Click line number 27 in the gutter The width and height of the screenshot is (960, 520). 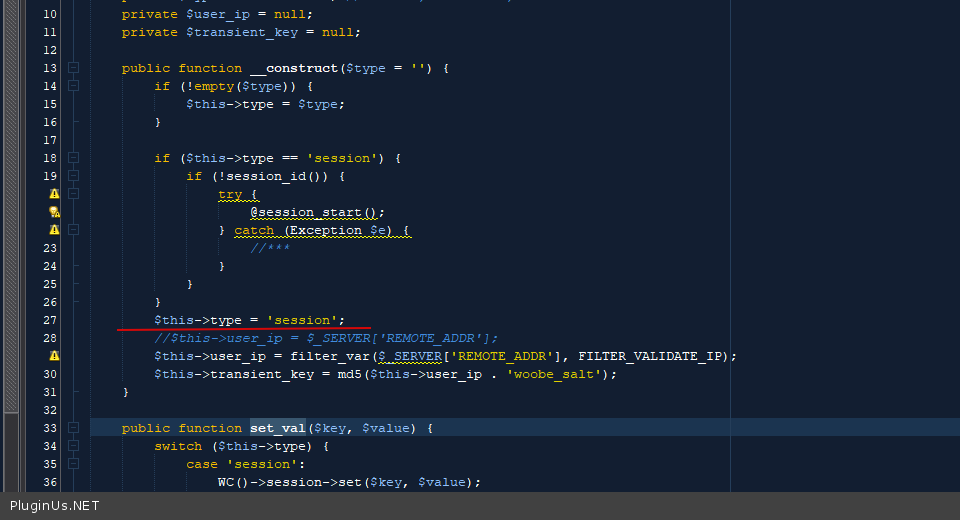(x=50, y=320)
